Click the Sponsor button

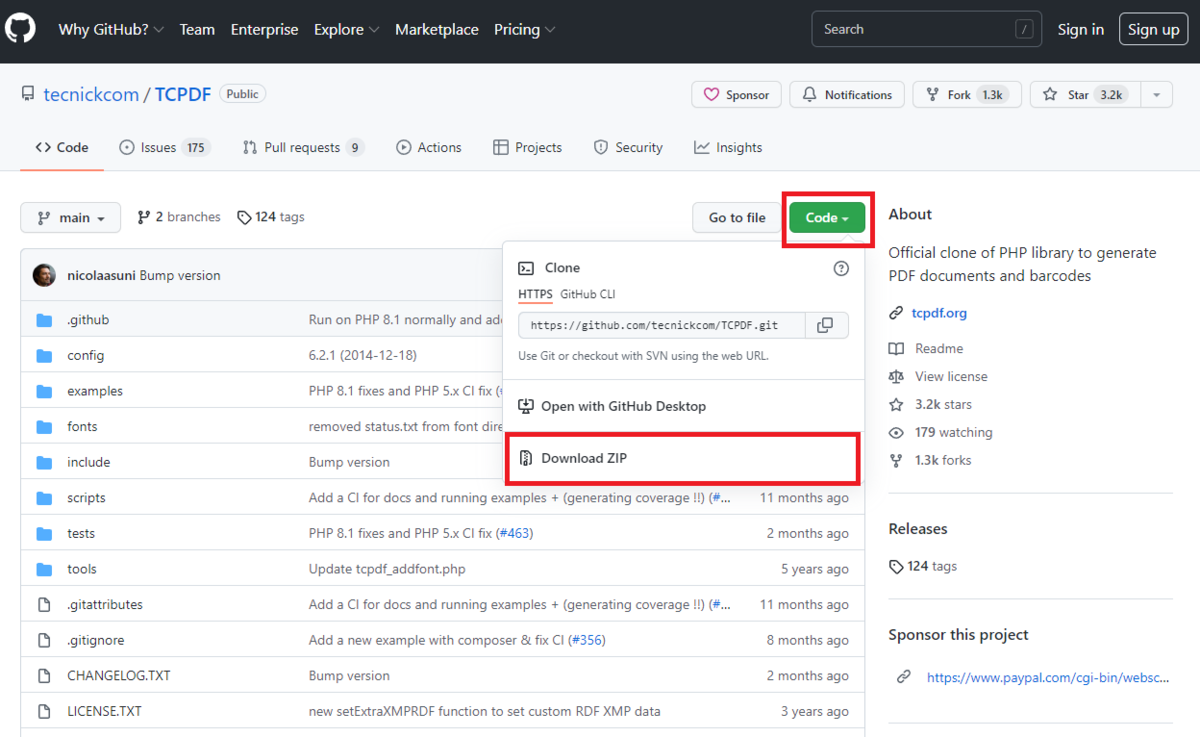(737, 95)
